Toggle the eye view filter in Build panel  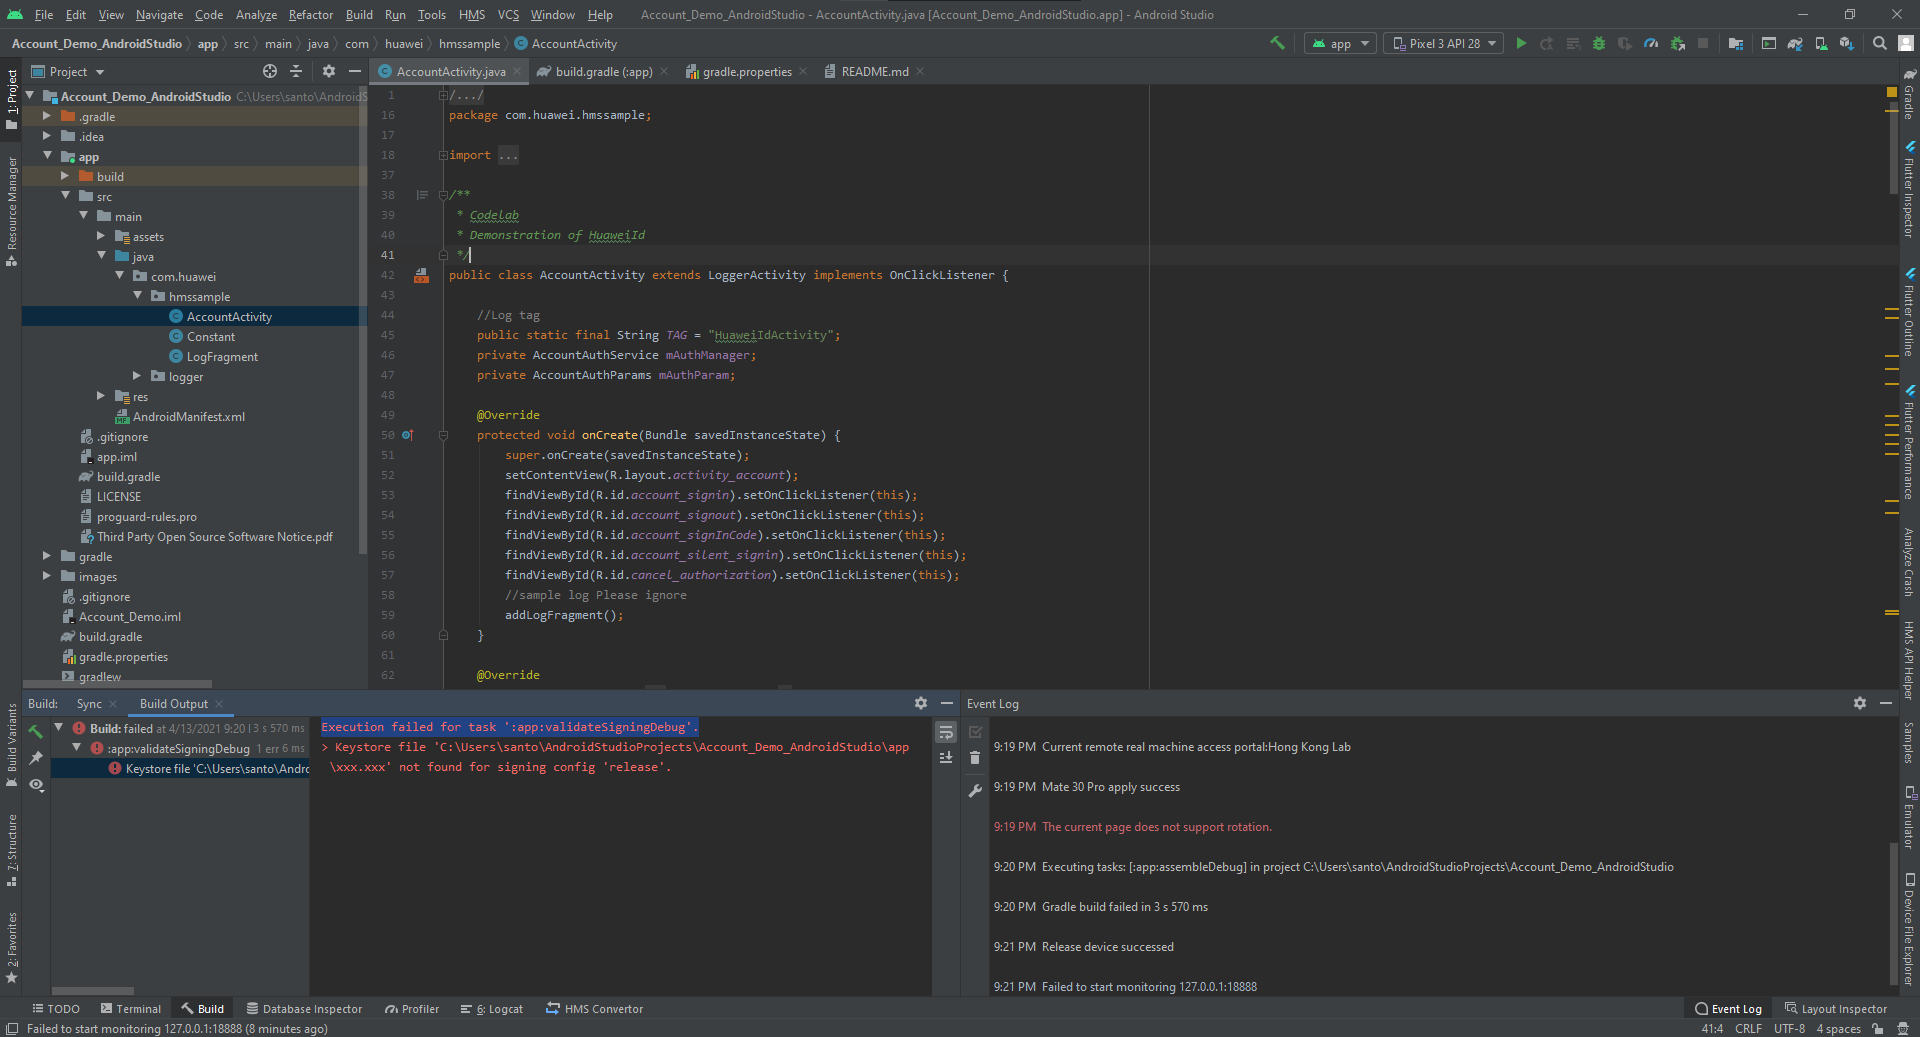pyautogui.click(x=36, y=785)
